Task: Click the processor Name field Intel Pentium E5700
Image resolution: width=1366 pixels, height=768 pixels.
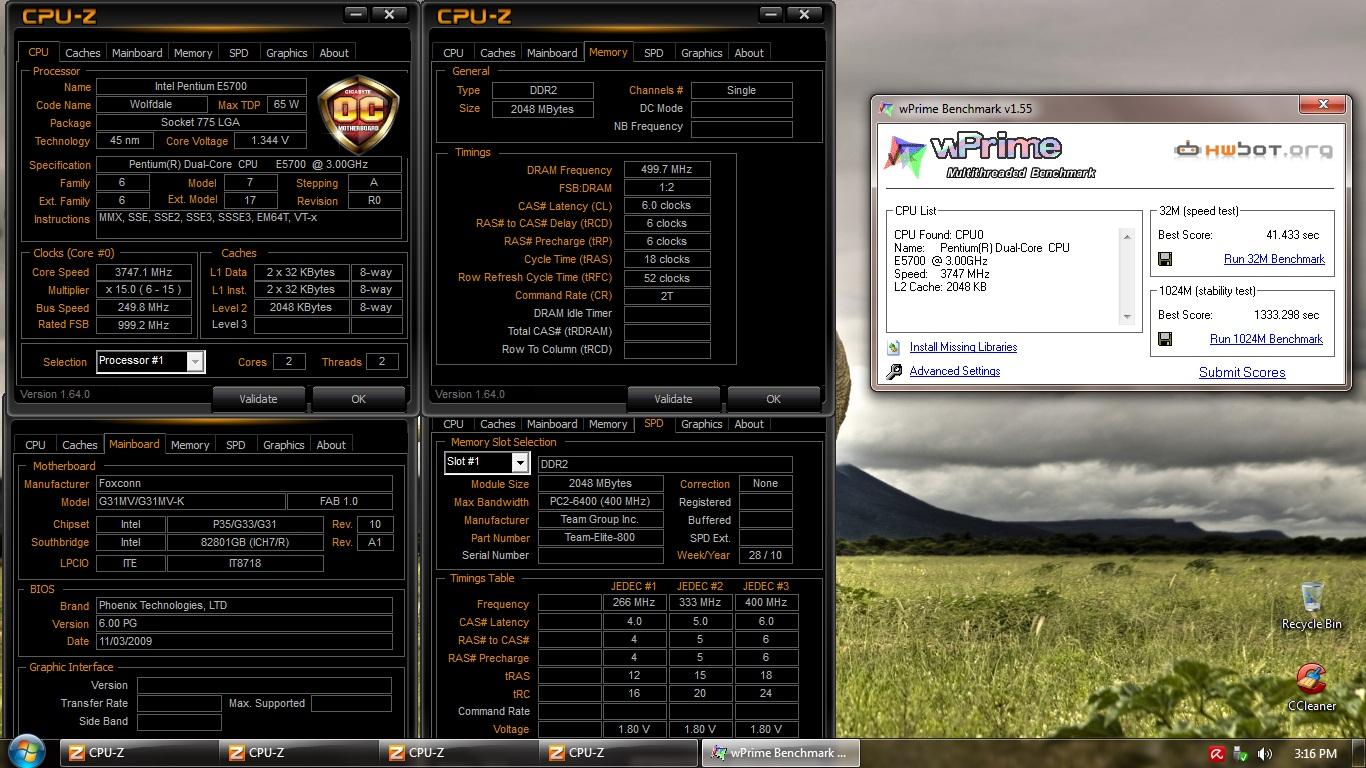Action: coord(201,87)
